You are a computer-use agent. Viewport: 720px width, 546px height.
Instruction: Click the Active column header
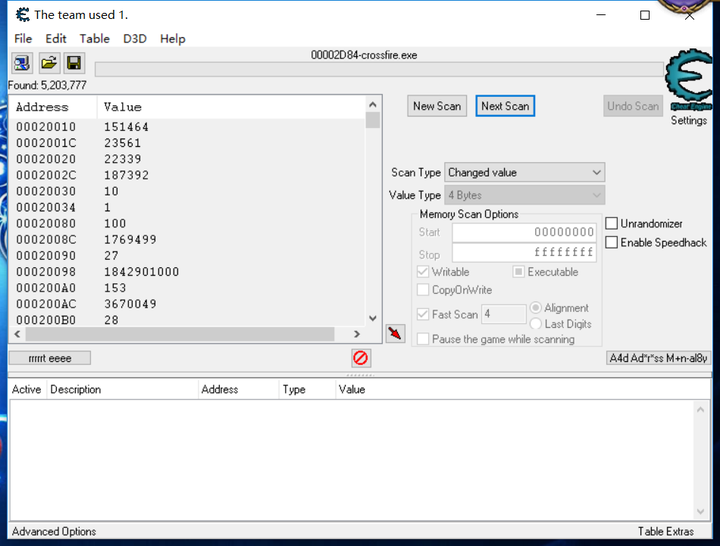27,389
